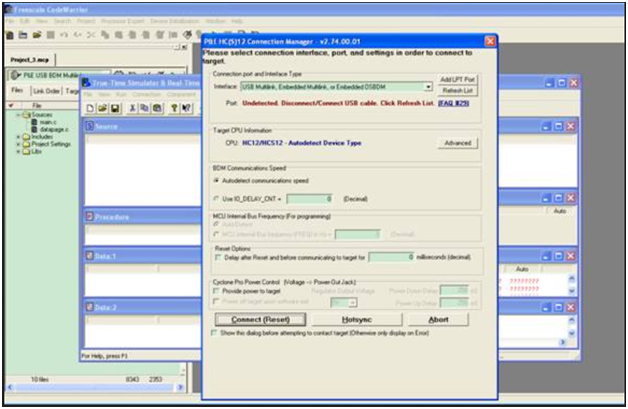
Task: Click the Data:1 window title icon
Action: click(90, 256)
